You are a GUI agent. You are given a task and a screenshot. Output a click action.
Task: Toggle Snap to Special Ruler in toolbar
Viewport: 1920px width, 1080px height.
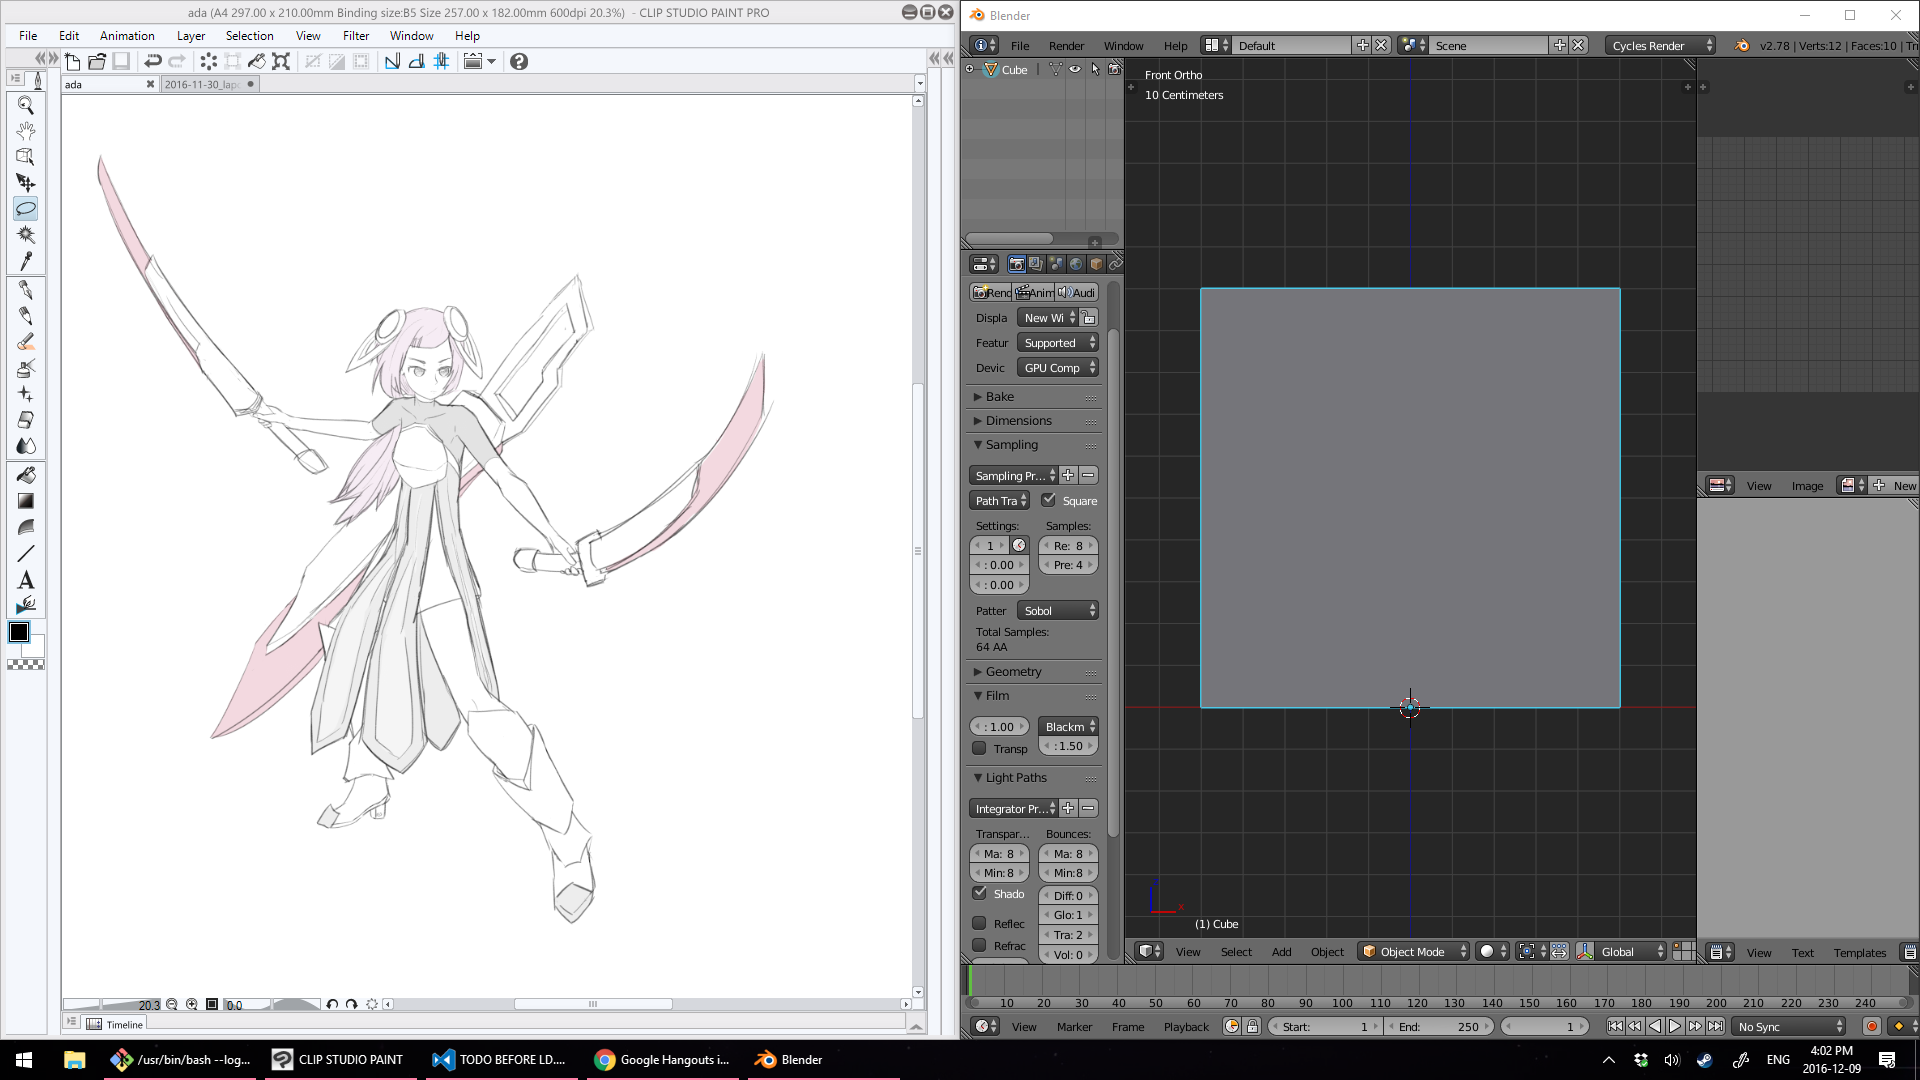click(416, 61)
